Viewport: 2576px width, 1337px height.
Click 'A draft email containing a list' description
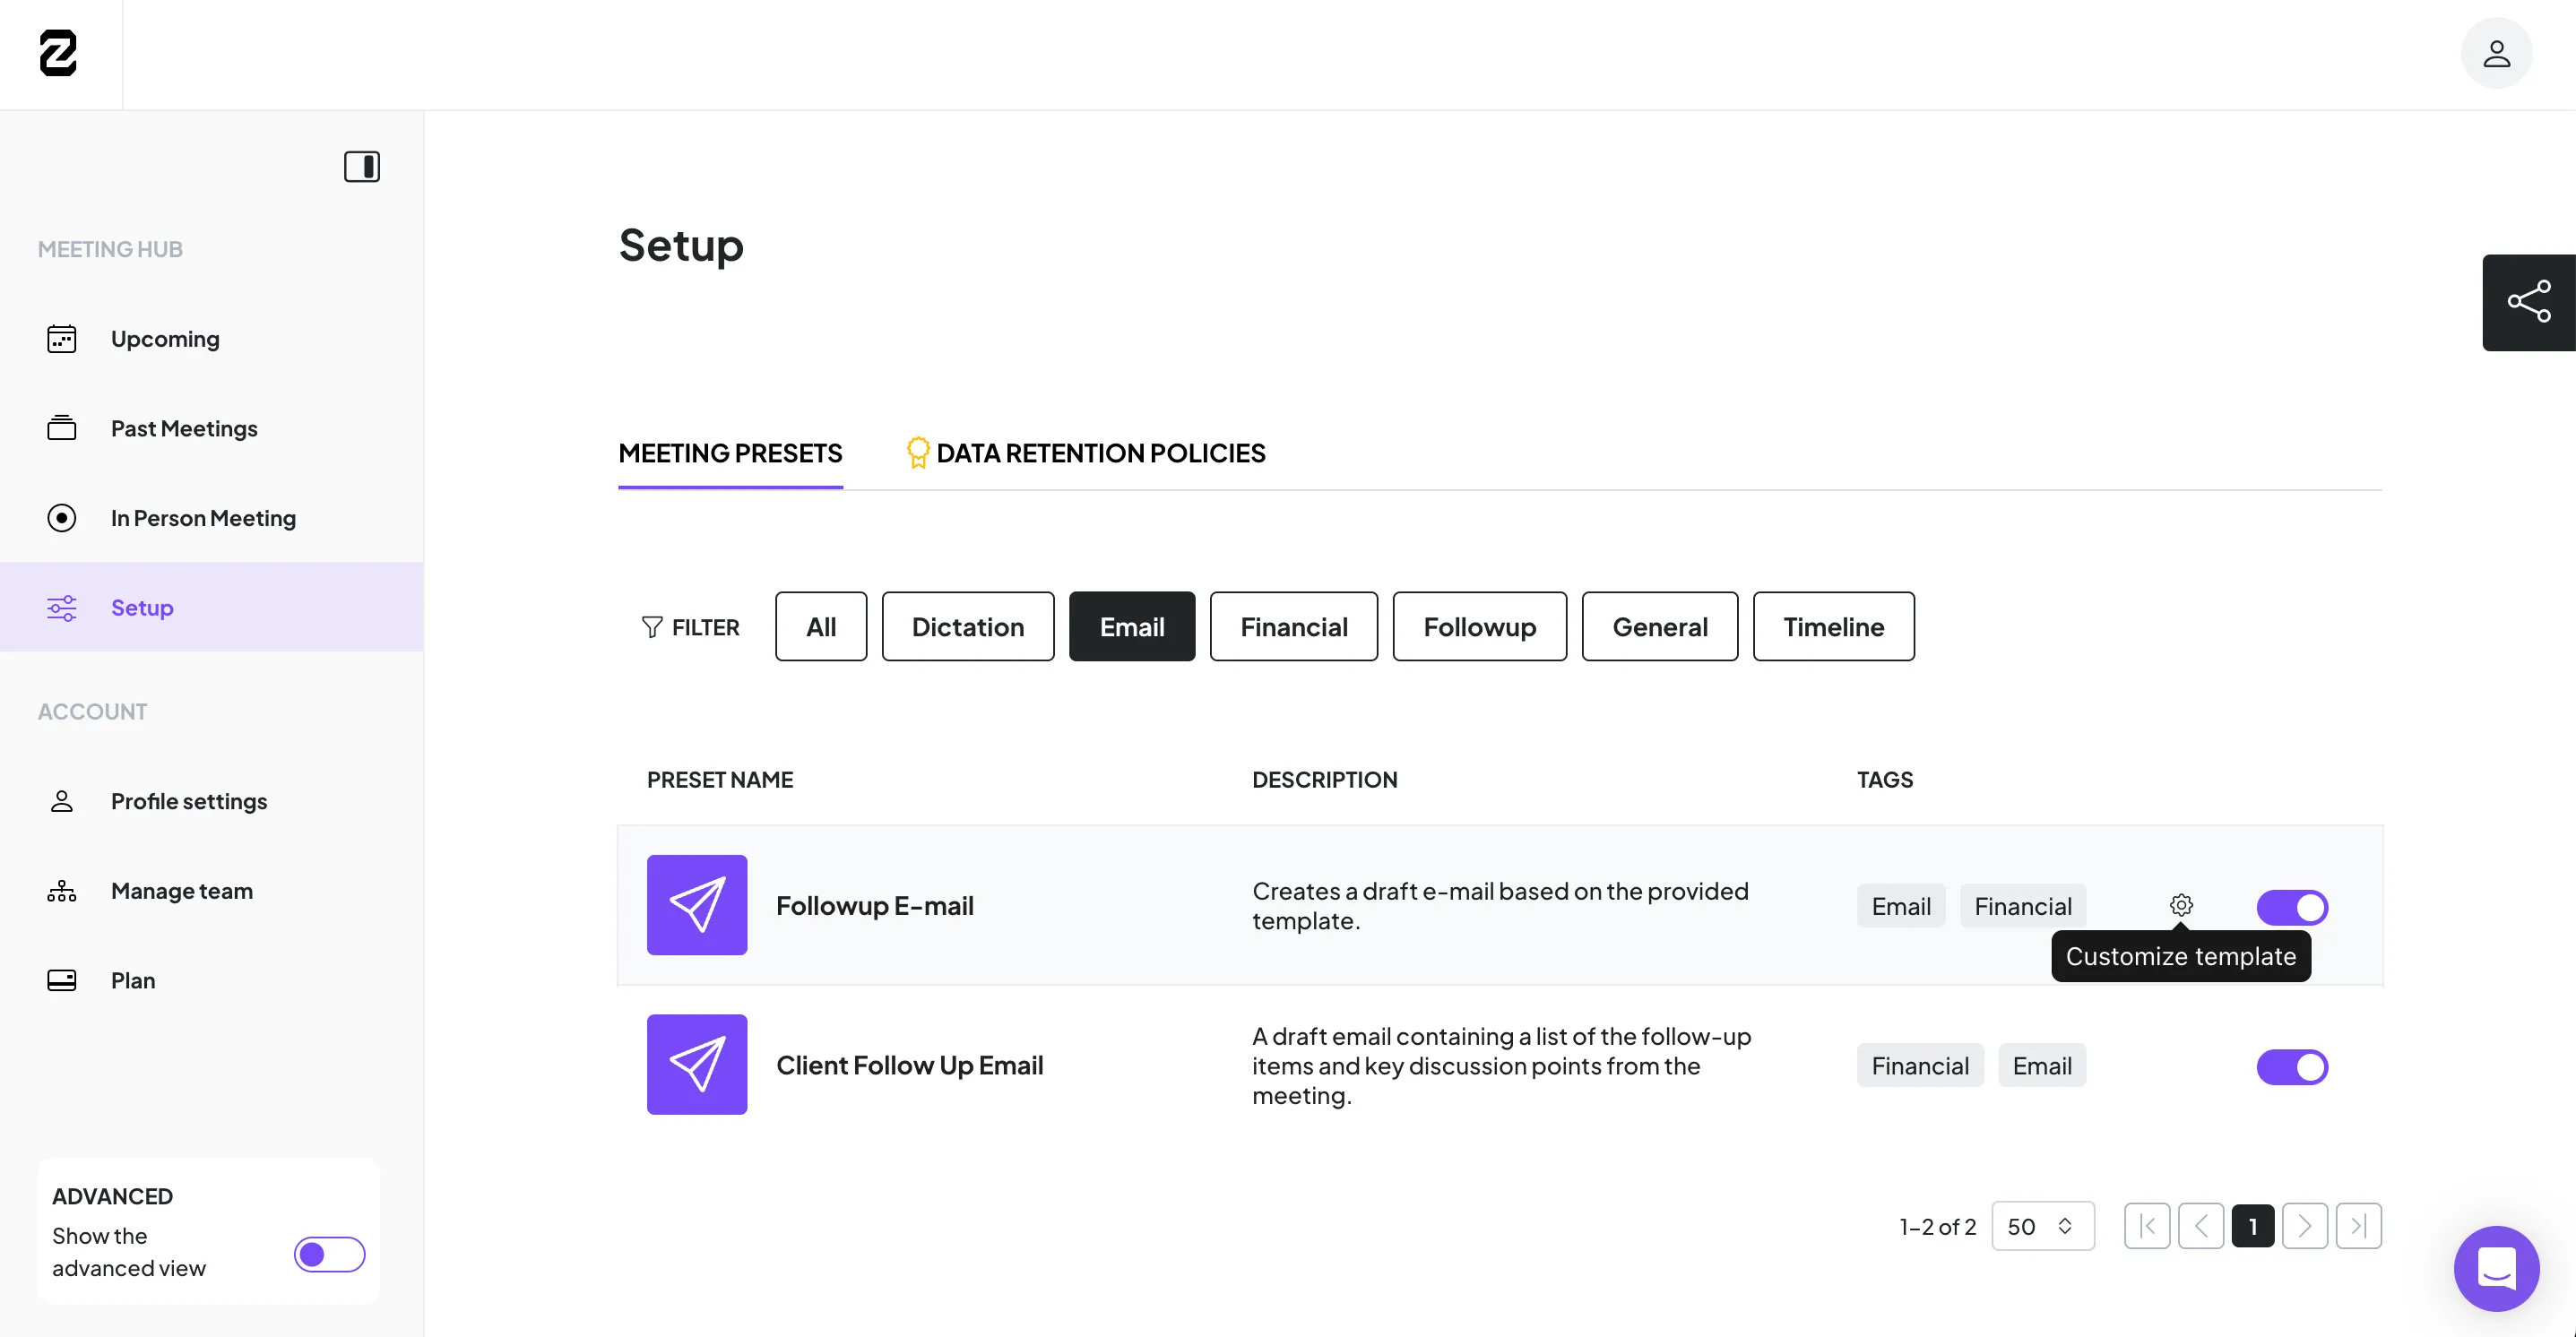tap(1502, 1065)
